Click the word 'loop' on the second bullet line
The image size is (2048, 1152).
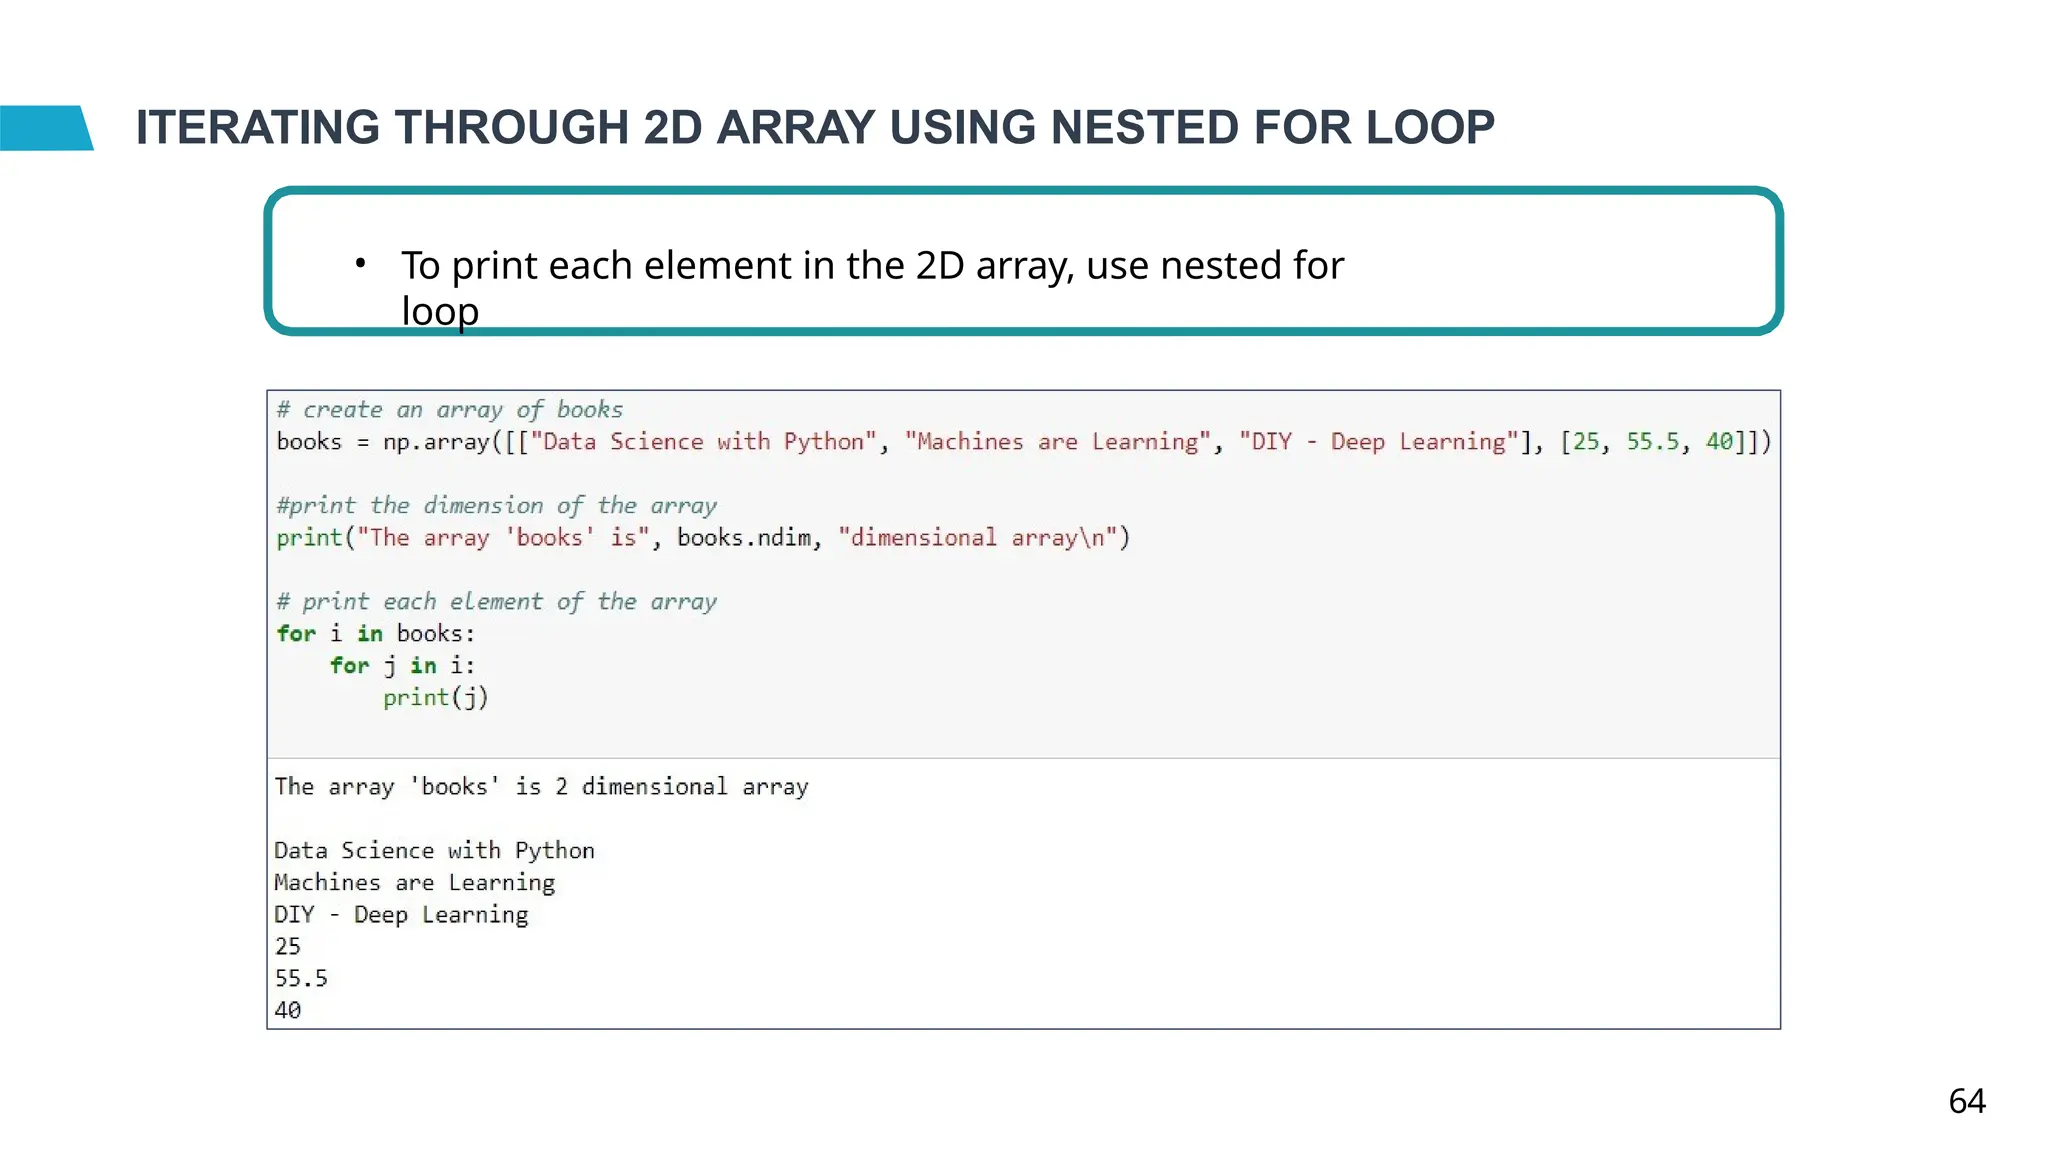pos(440,311)
